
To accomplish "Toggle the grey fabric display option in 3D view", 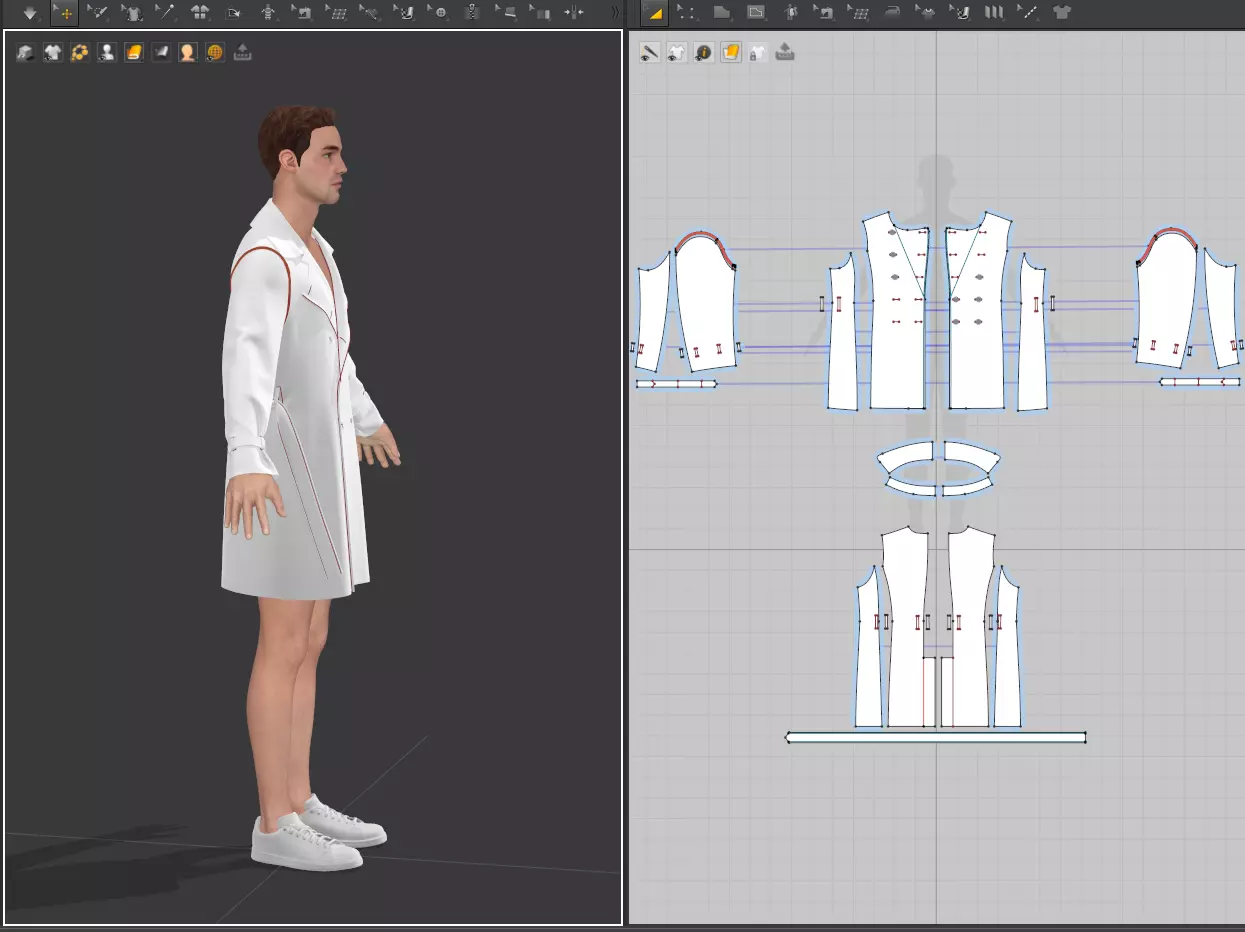I will coord(161,53).
